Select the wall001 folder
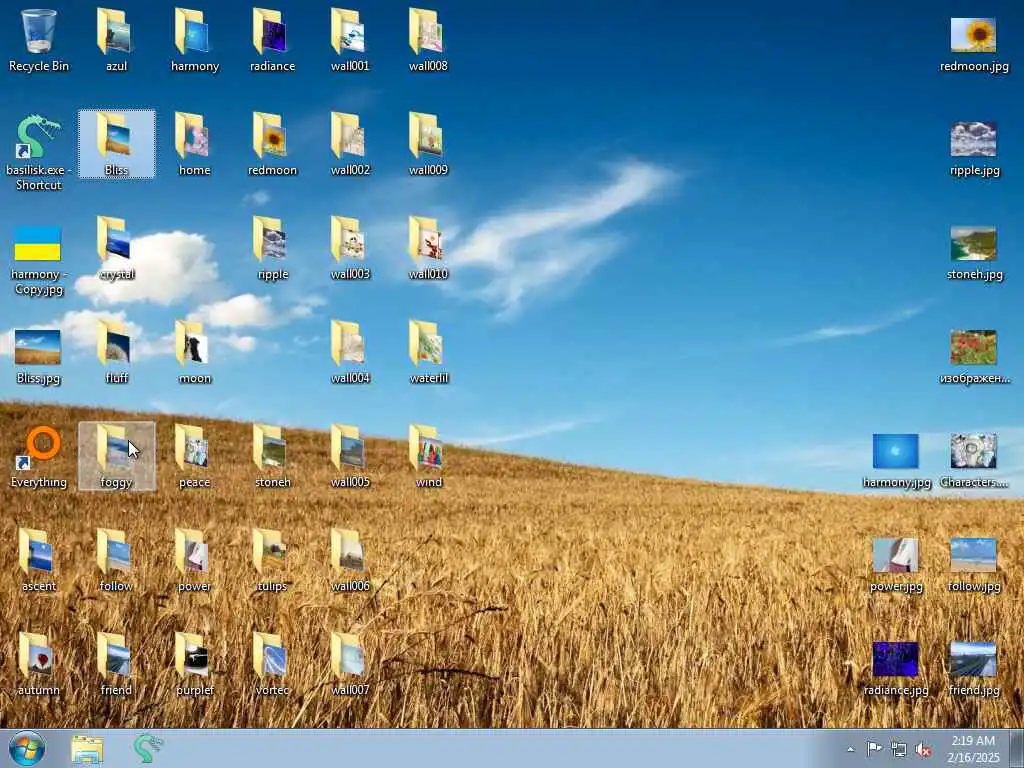Image resolution: width=1024 pixels, height=768 pixels. 350,40
